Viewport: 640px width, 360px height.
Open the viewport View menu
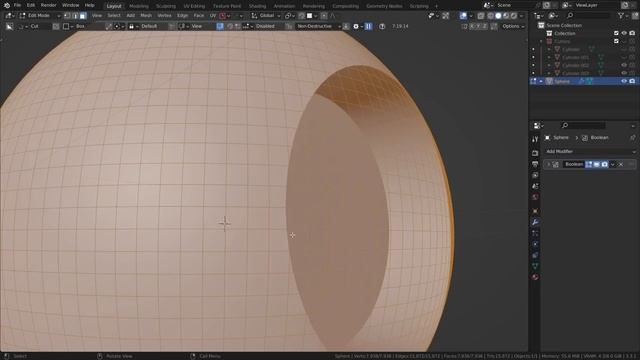point(97,16)
